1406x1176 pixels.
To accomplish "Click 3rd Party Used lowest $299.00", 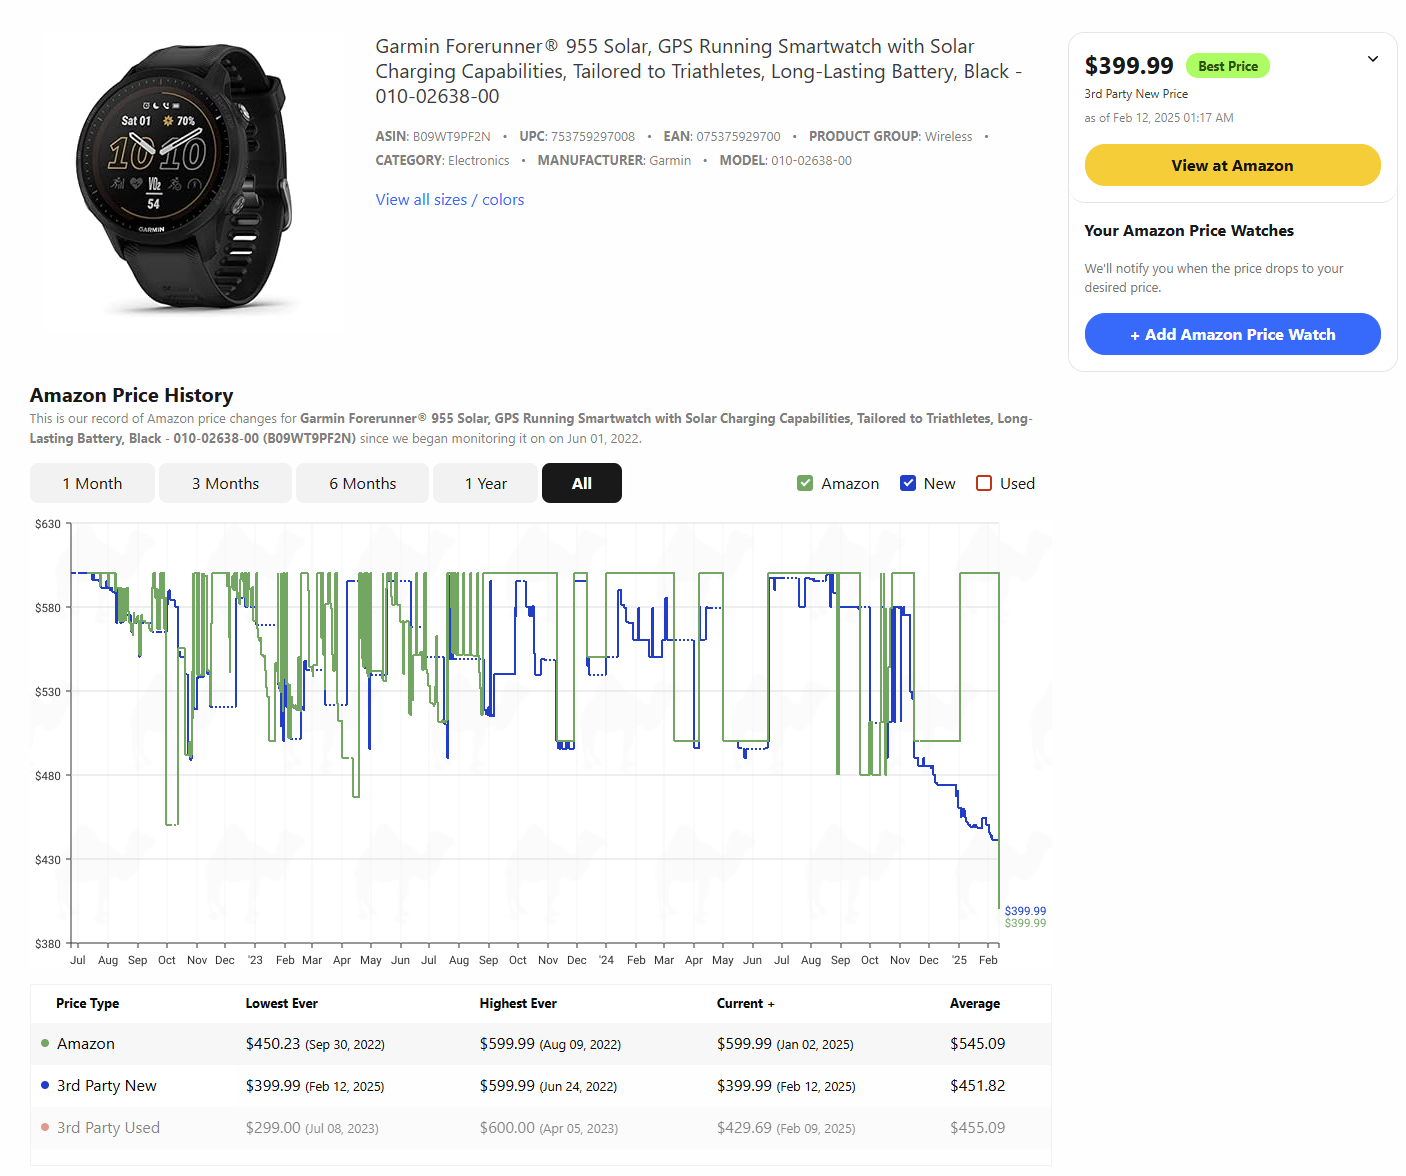I will point(273,1127).
